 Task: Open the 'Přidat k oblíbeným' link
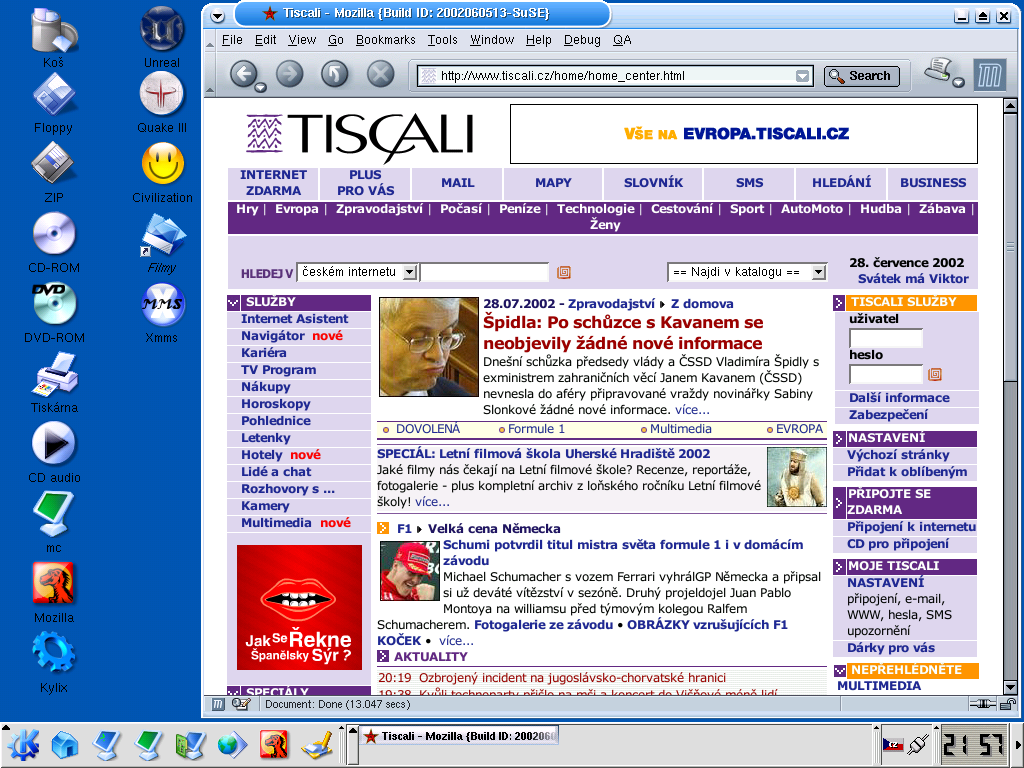tap(906, 472)
